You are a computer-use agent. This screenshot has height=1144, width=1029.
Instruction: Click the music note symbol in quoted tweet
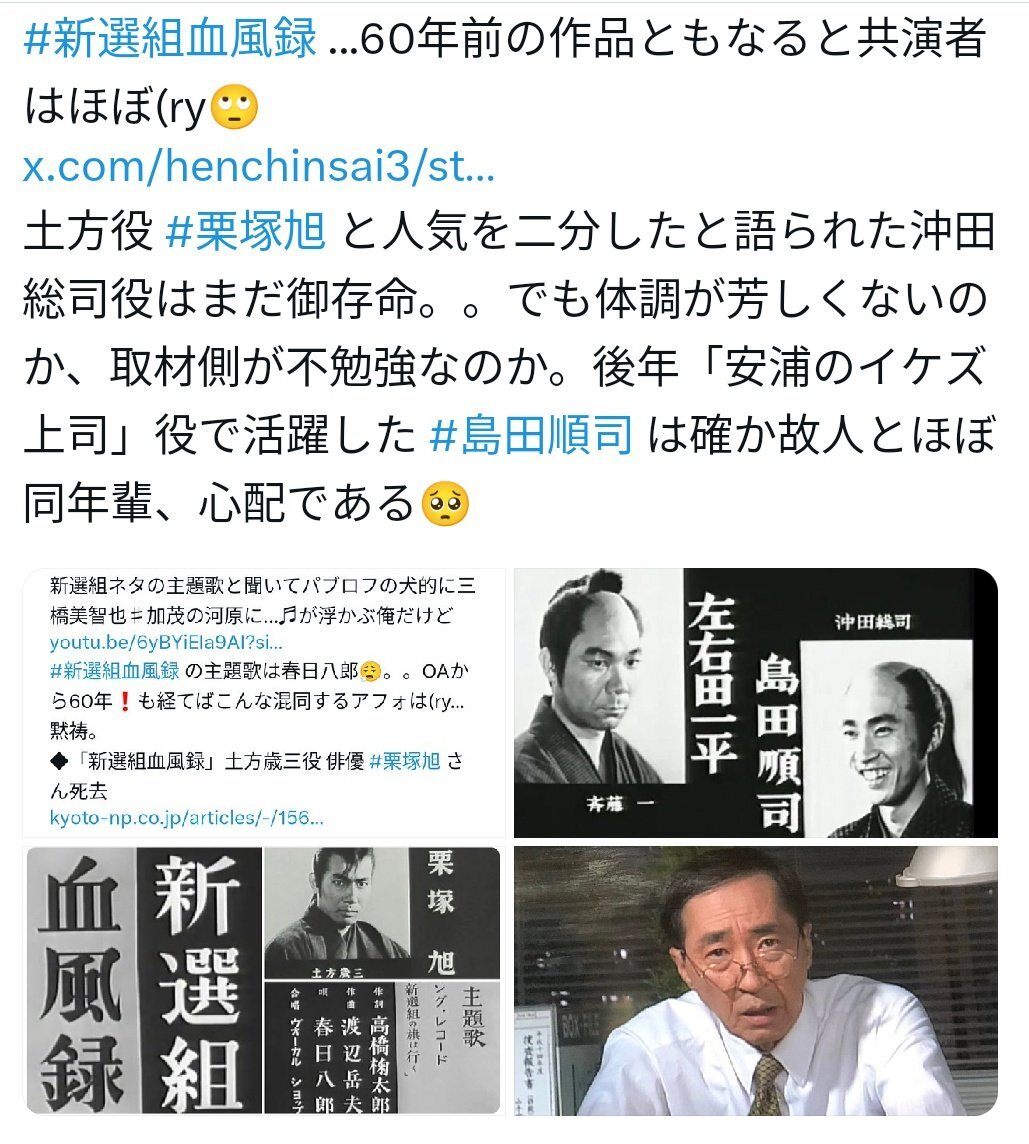click(288, 617)
